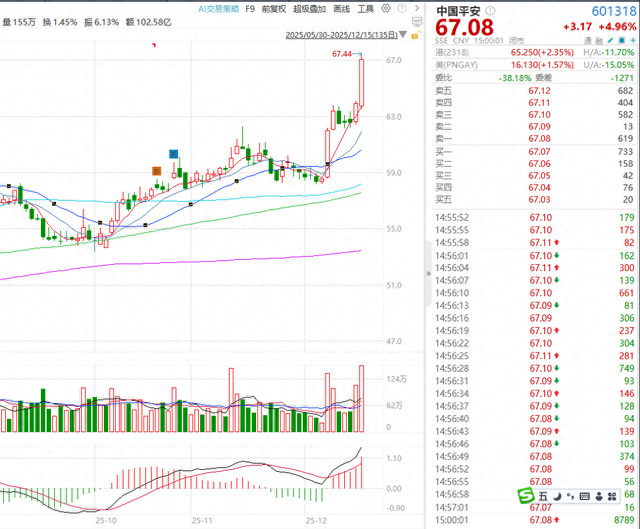Open the toolbox grid icon on the IME bar
This screenshot has width=640, height=529.
612,496
